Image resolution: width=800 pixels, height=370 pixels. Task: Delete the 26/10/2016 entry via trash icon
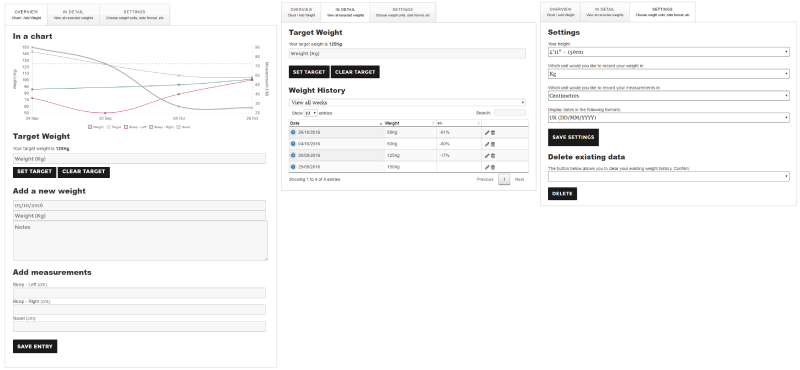[x=493, y=133]
